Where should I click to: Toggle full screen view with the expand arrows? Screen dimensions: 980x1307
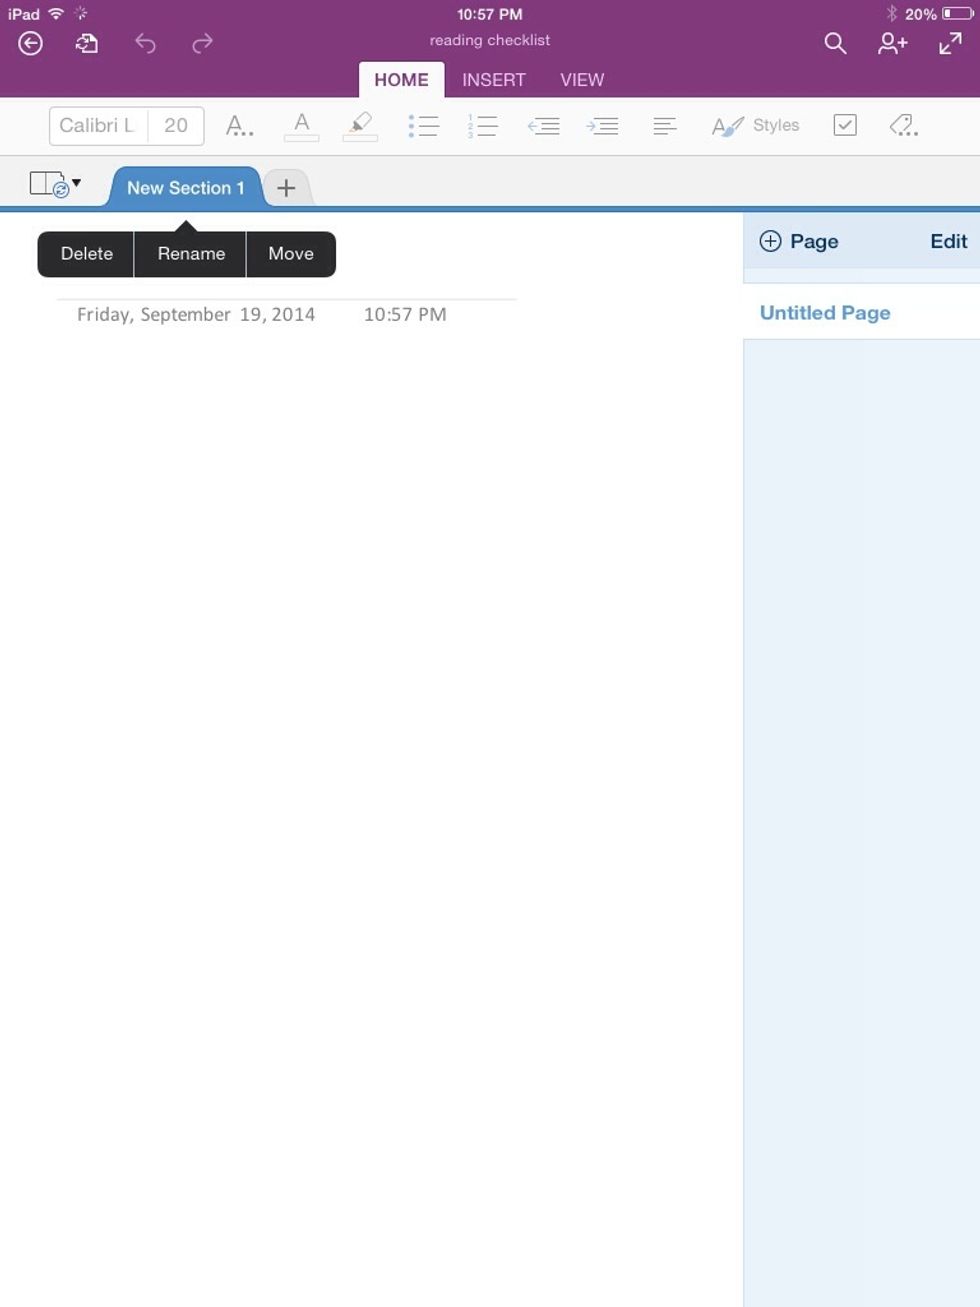pyautogui.click(x=948, y=44)
